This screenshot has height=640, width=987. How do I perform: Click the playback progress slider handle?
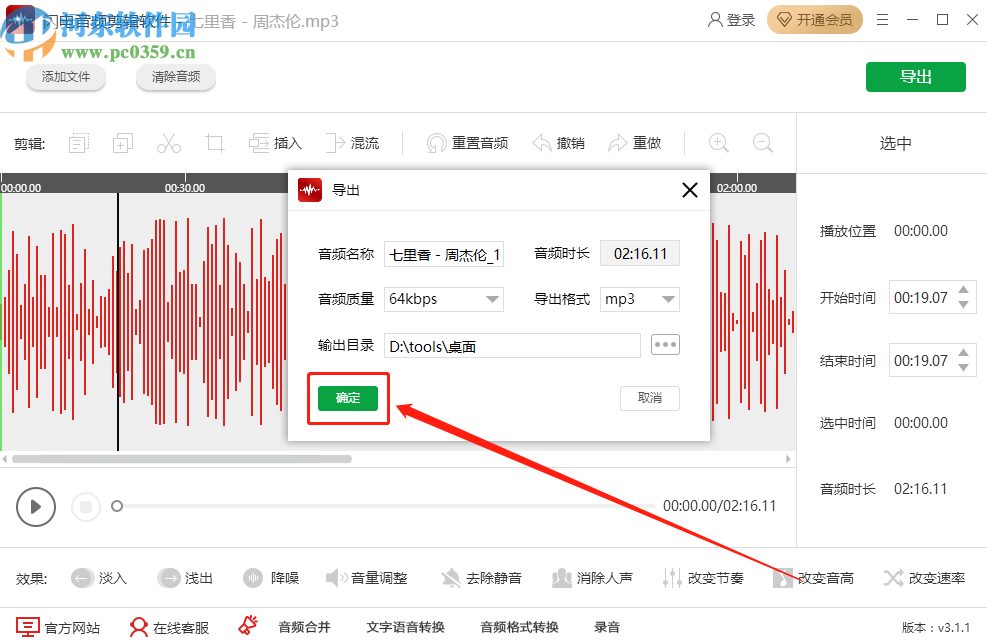click(x=116, y=507)
